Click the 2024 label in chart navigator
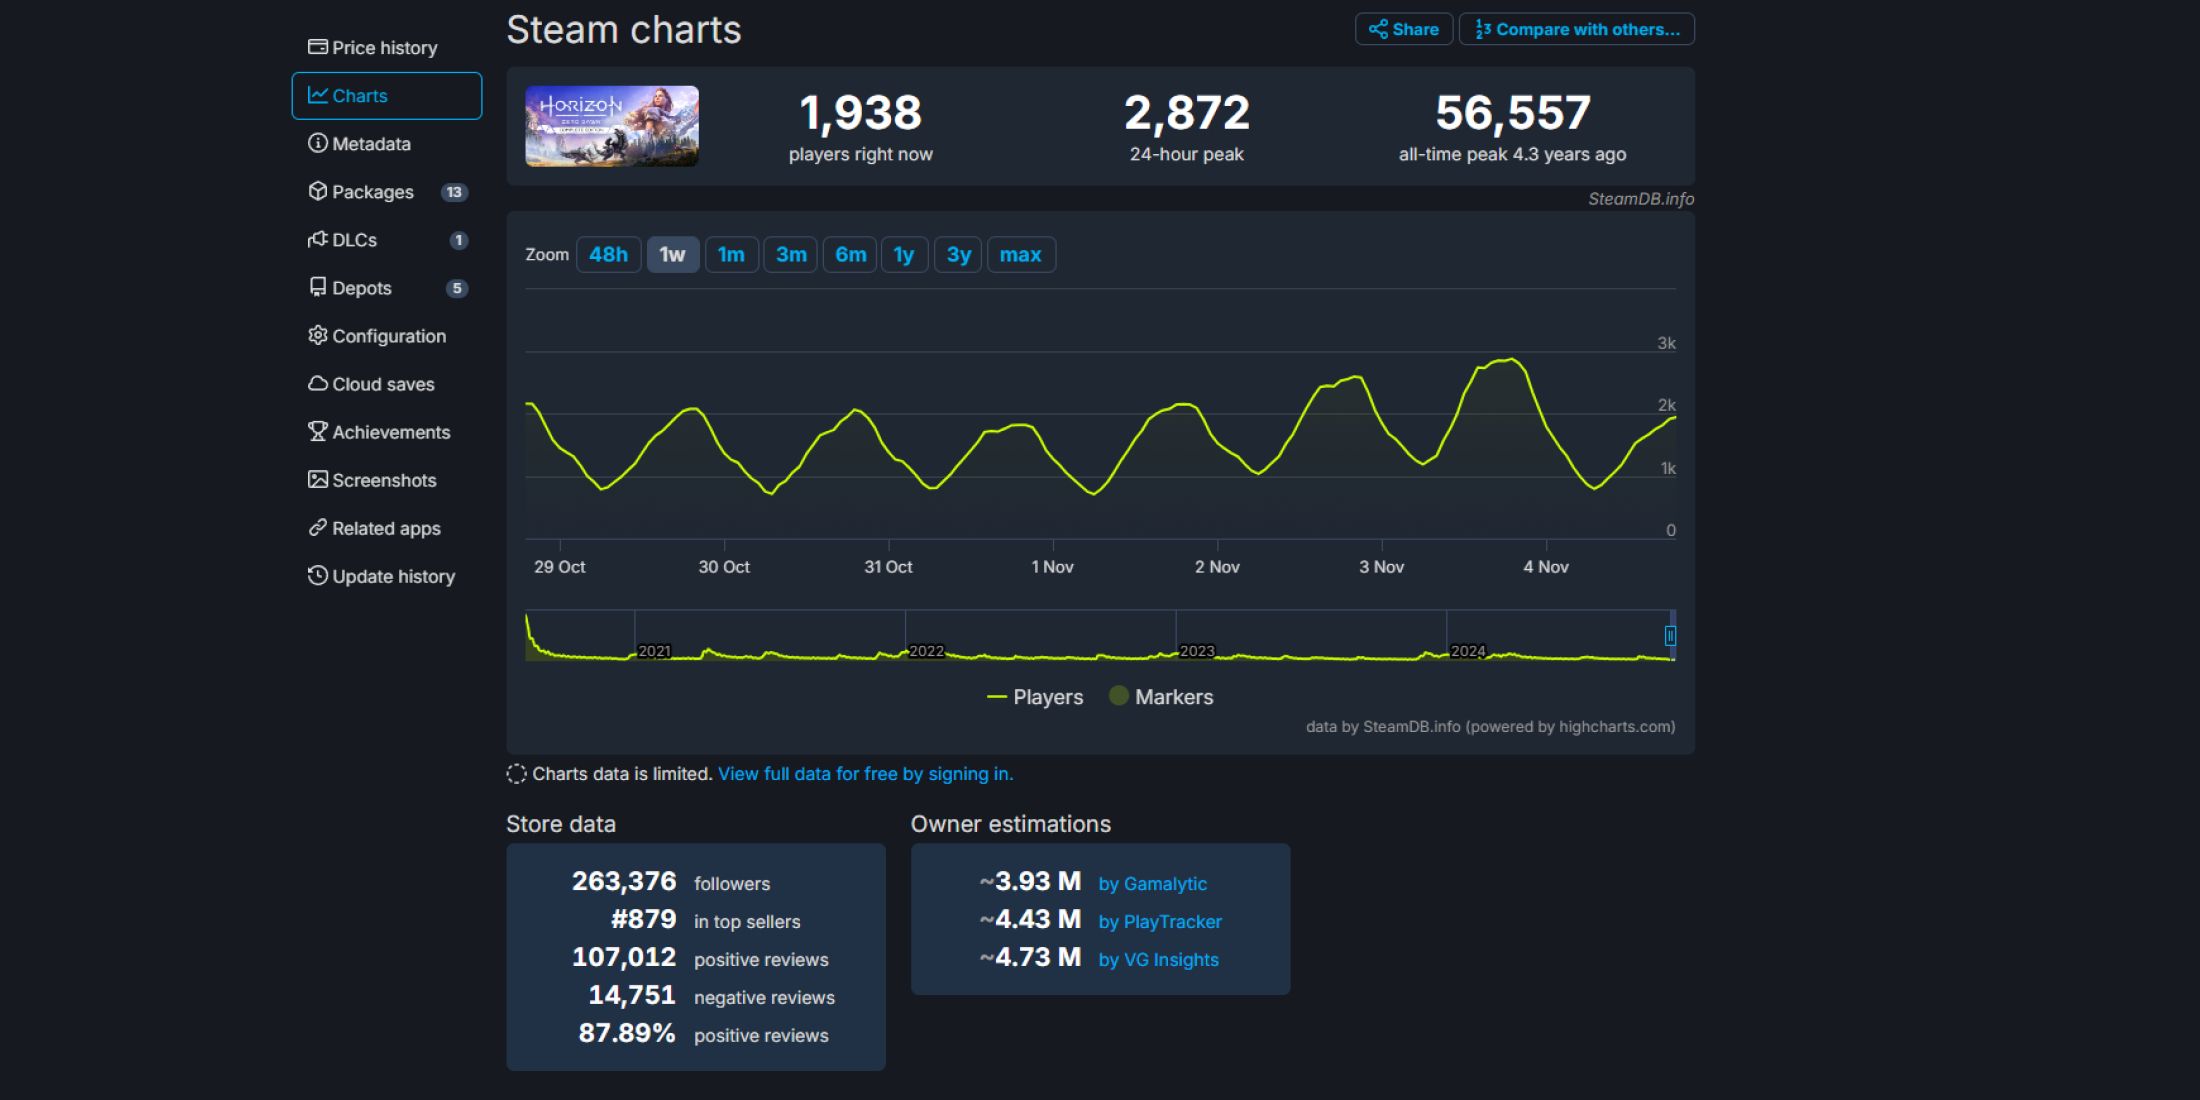2200x1100 pixels. click(x=1468, y=651)
